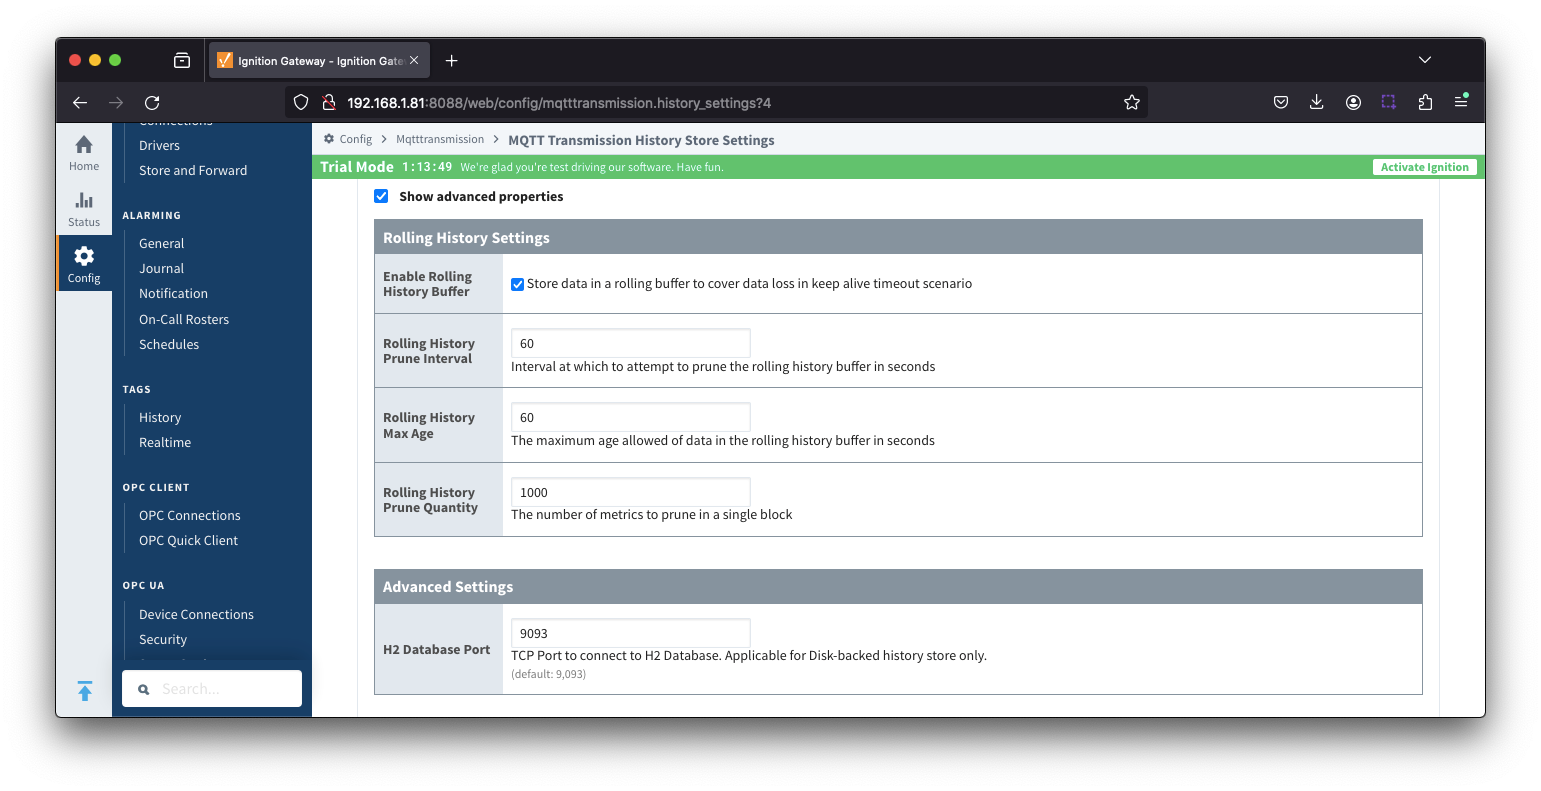Screen dimensions: 1541x791
Task: Click the sidebar Search field
Action: coord(212,689)
